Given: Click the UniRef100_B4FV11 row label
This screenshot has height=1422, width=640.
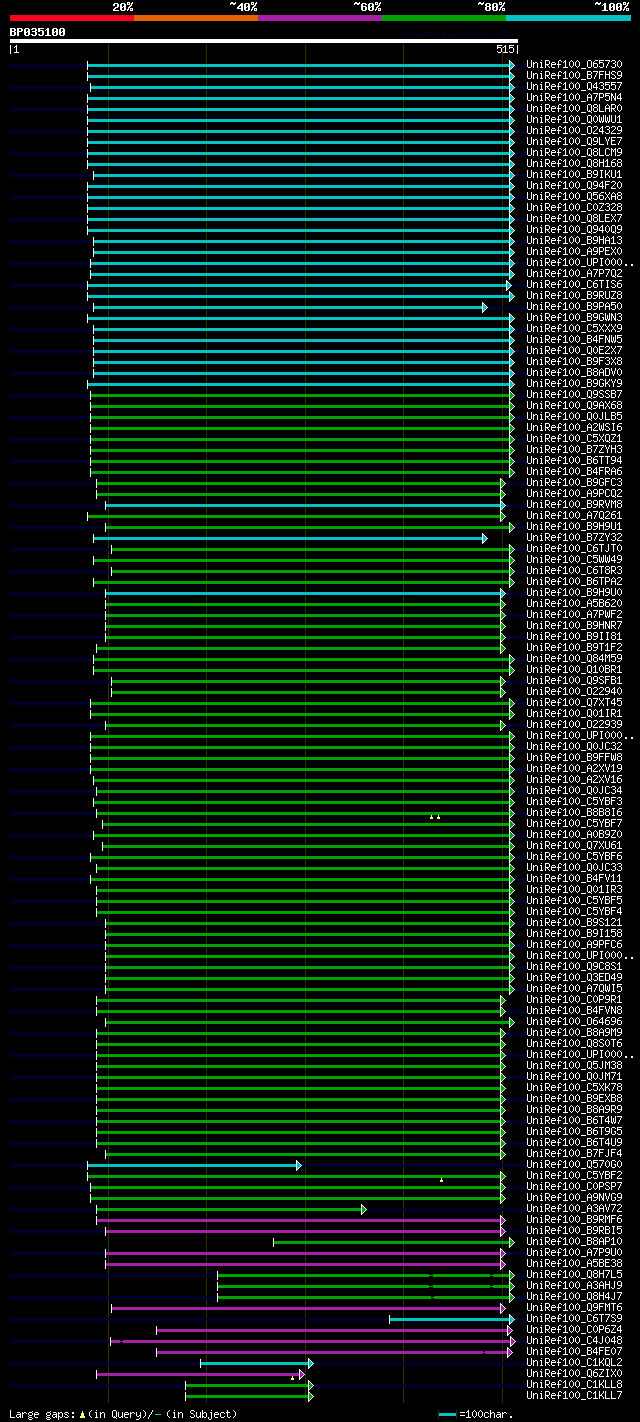Looking at the screenshot, I should click(x=574, y=879).
